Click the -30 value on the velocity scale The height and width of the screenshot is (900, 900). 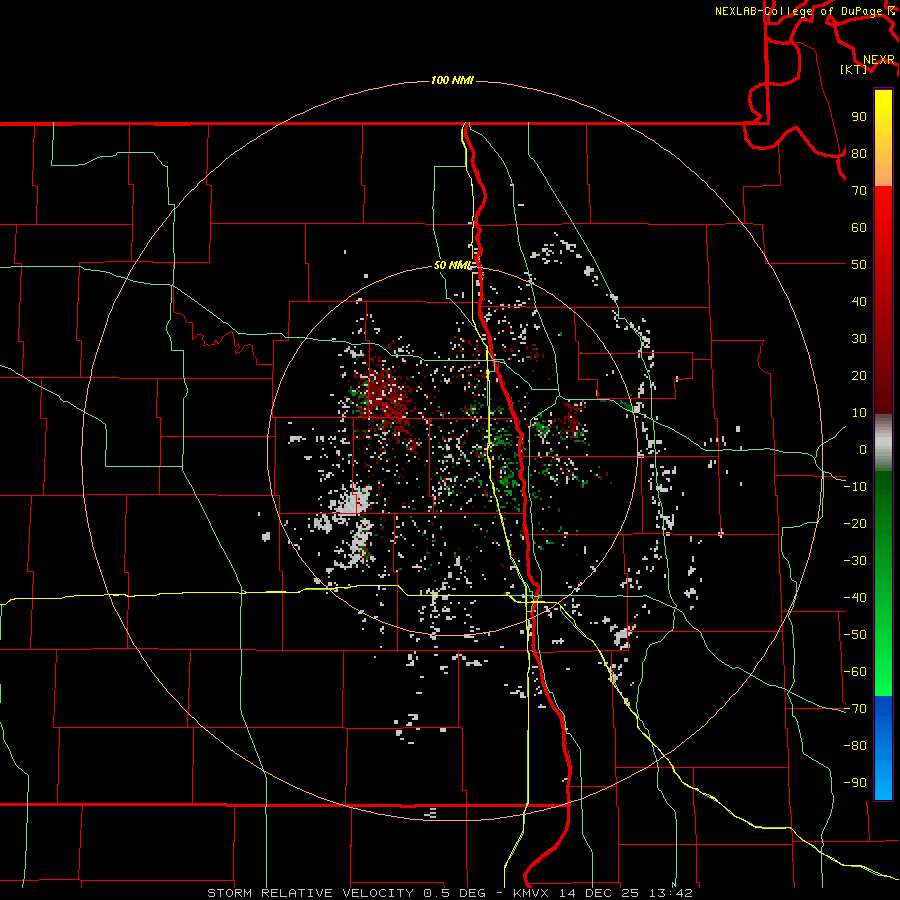(855, 561)
